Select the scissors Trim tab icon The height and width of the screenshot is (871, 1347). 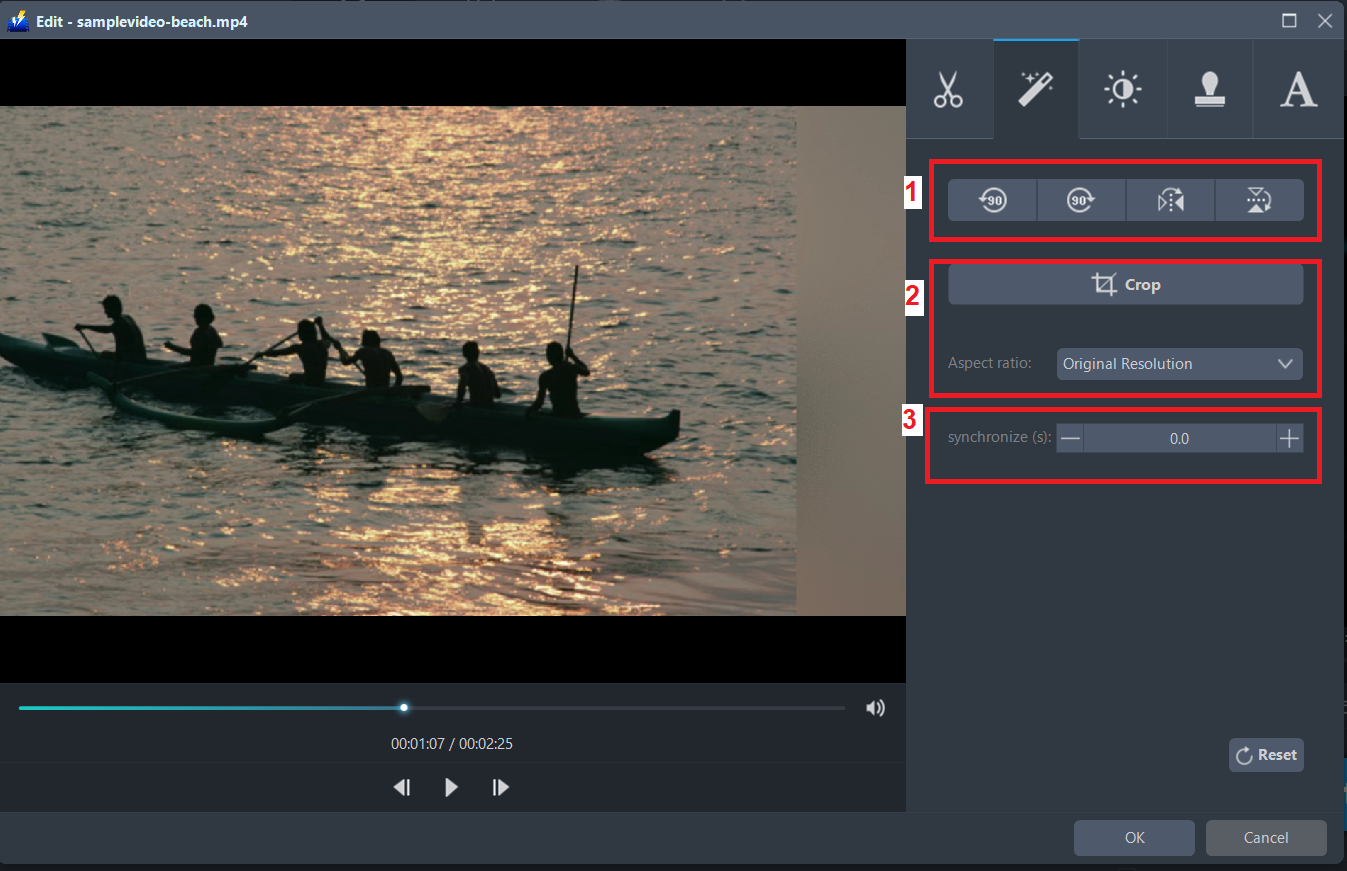[x=948, y=89]
